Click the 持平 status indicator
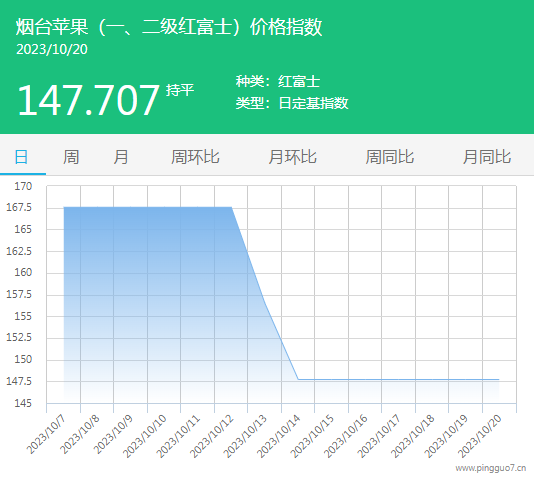Viewport: 534px width, 479px height. tap(180, 90)
